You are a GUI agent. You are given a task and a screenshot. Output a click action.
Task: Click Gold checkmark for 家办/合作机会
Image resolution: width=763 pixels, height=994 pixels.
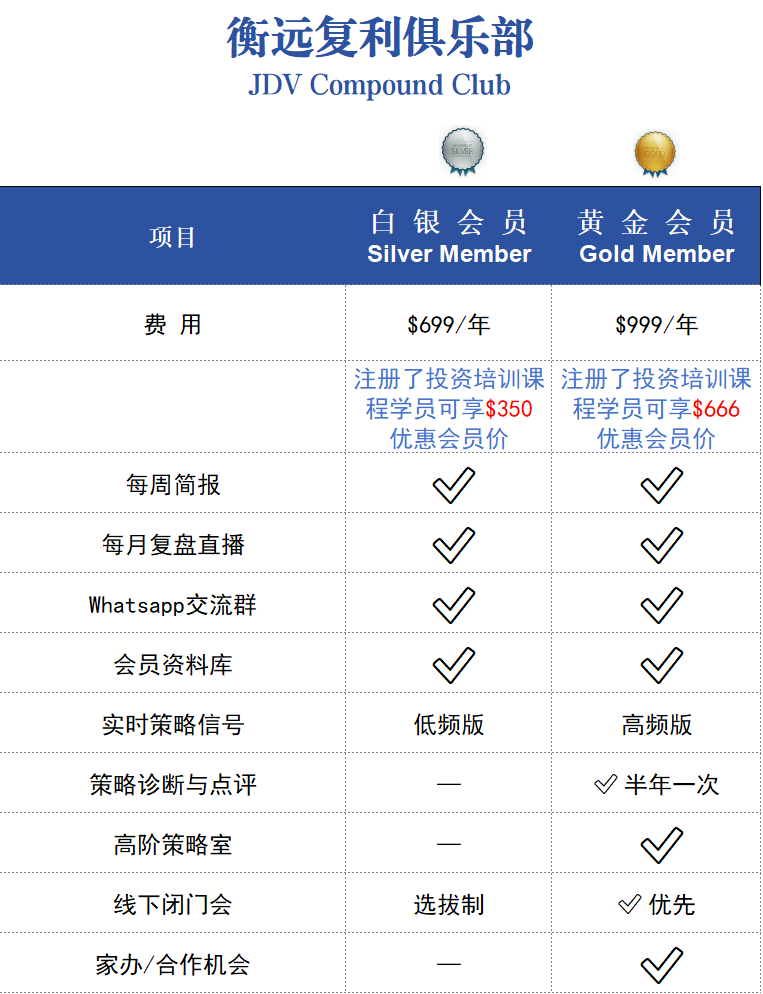pyautogui.click(x=661, y=965)
